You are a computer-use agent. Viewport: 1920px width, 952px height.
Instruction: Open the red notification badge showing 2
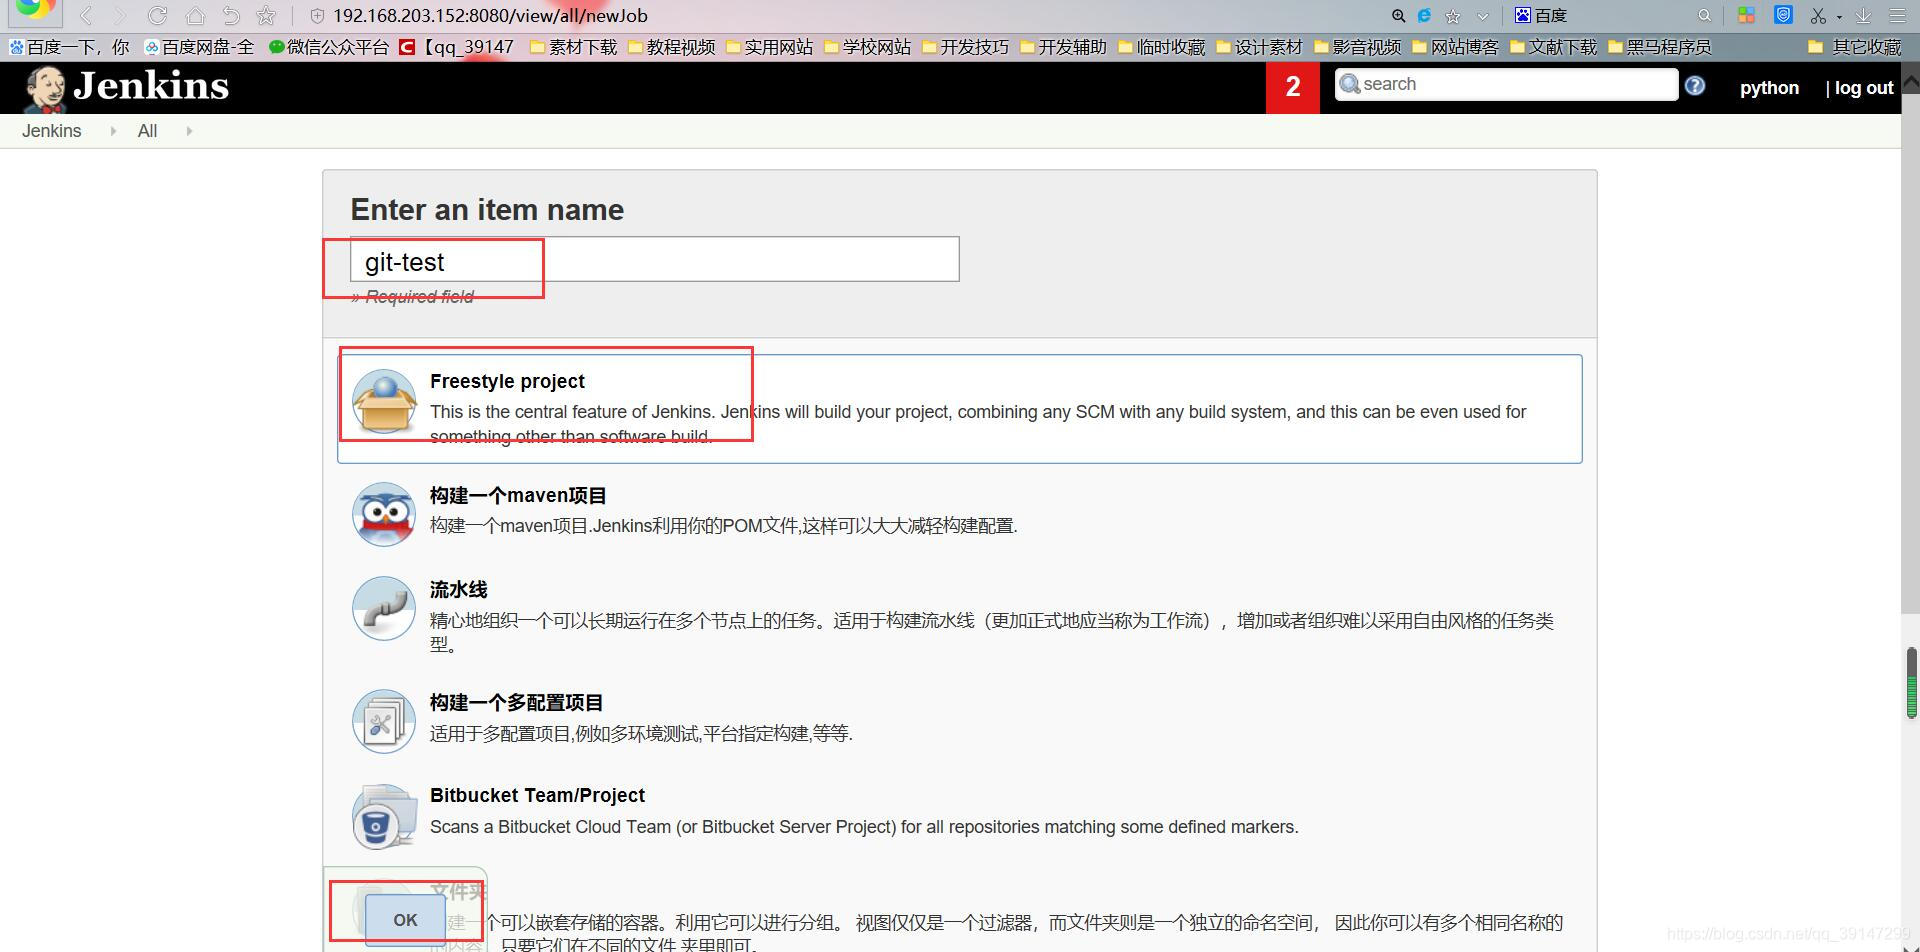pos(1292,87)
